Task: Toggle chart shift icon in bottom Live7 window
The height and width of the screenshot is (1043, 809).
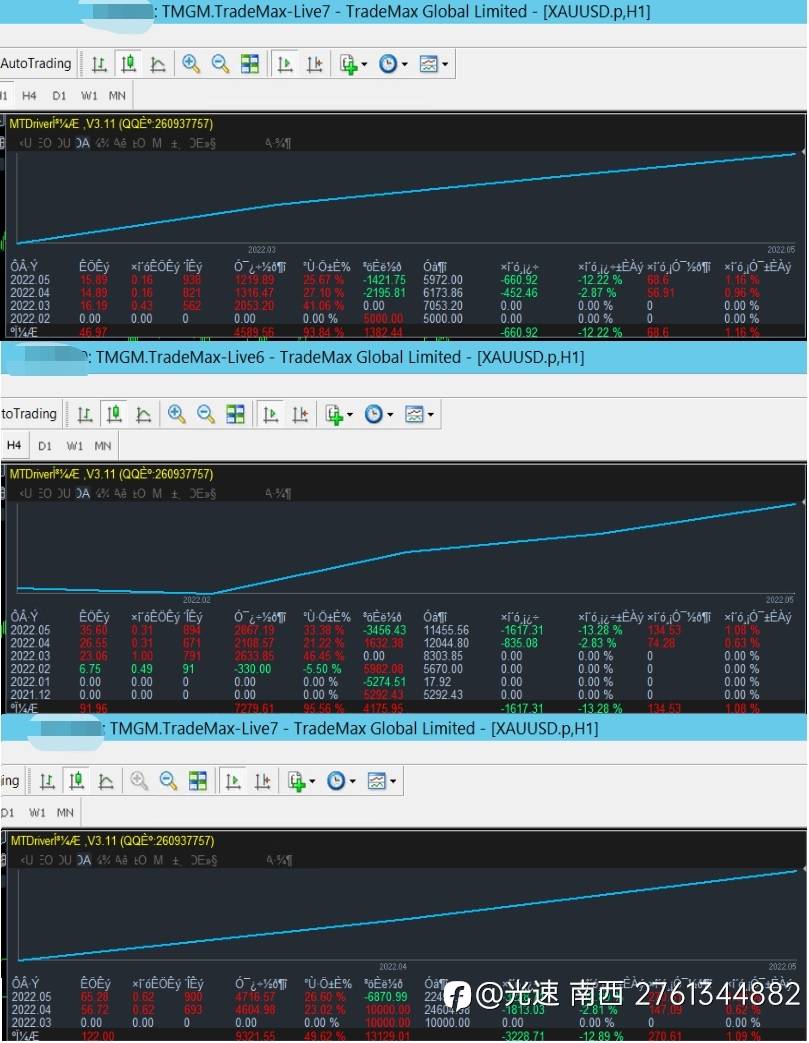Action: [261, 780]
